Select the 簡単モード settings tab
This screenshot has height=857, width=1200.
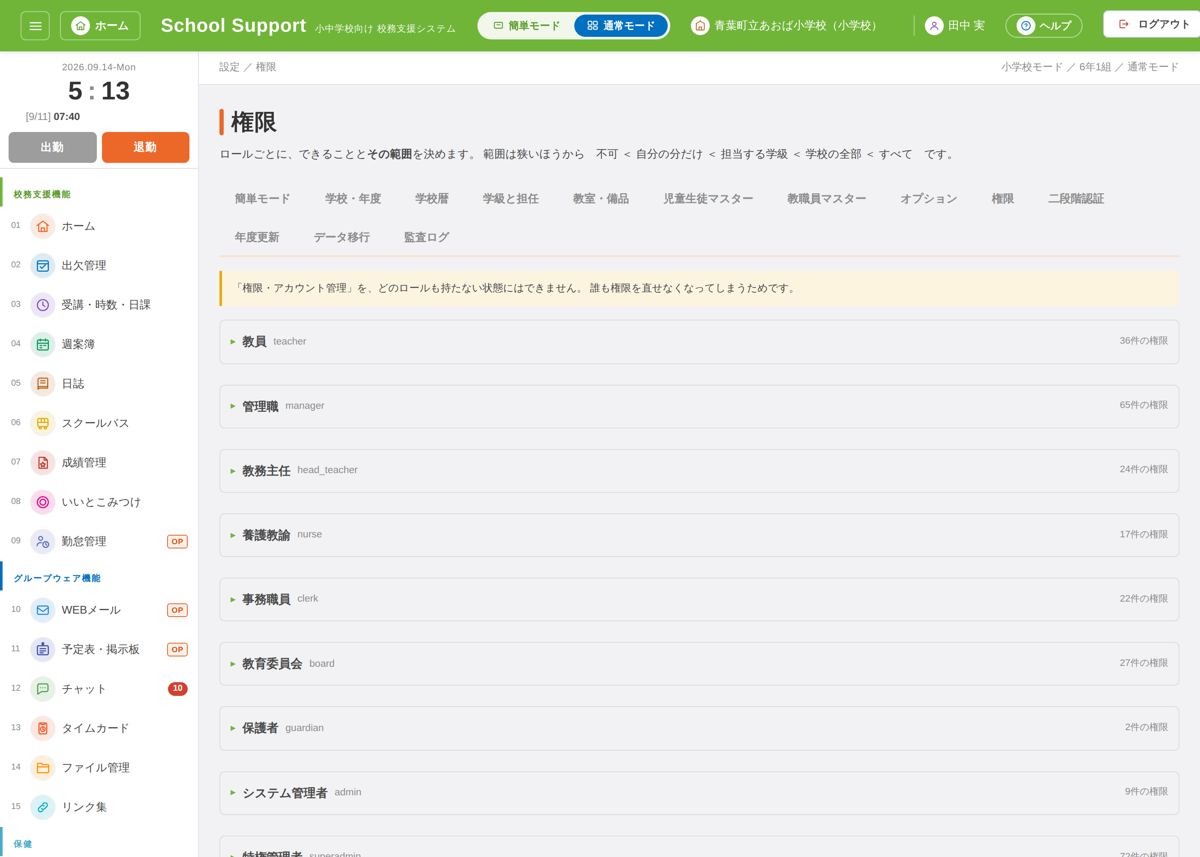(x=262, y=199)
